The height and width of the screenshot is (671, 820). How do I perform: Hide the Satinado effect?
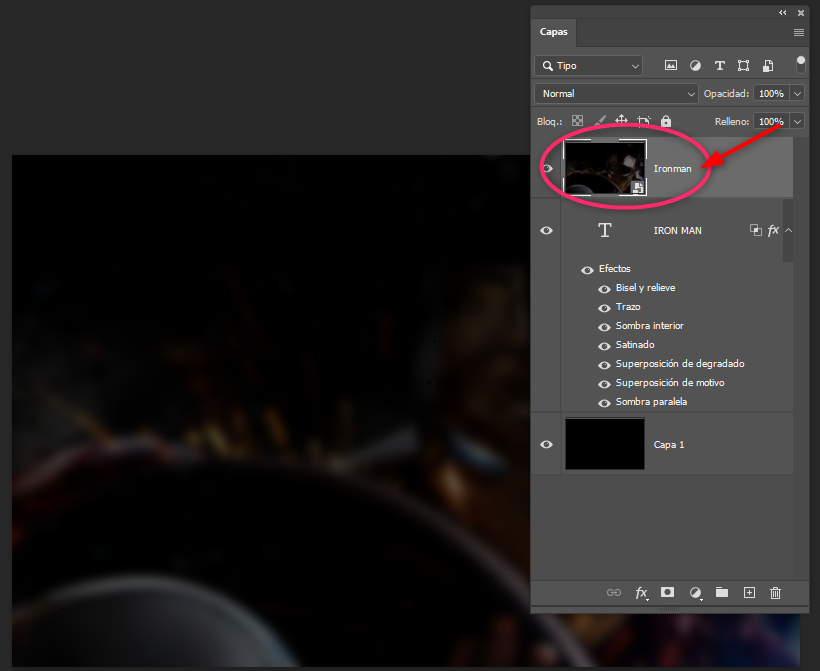[x=604, y=346]
